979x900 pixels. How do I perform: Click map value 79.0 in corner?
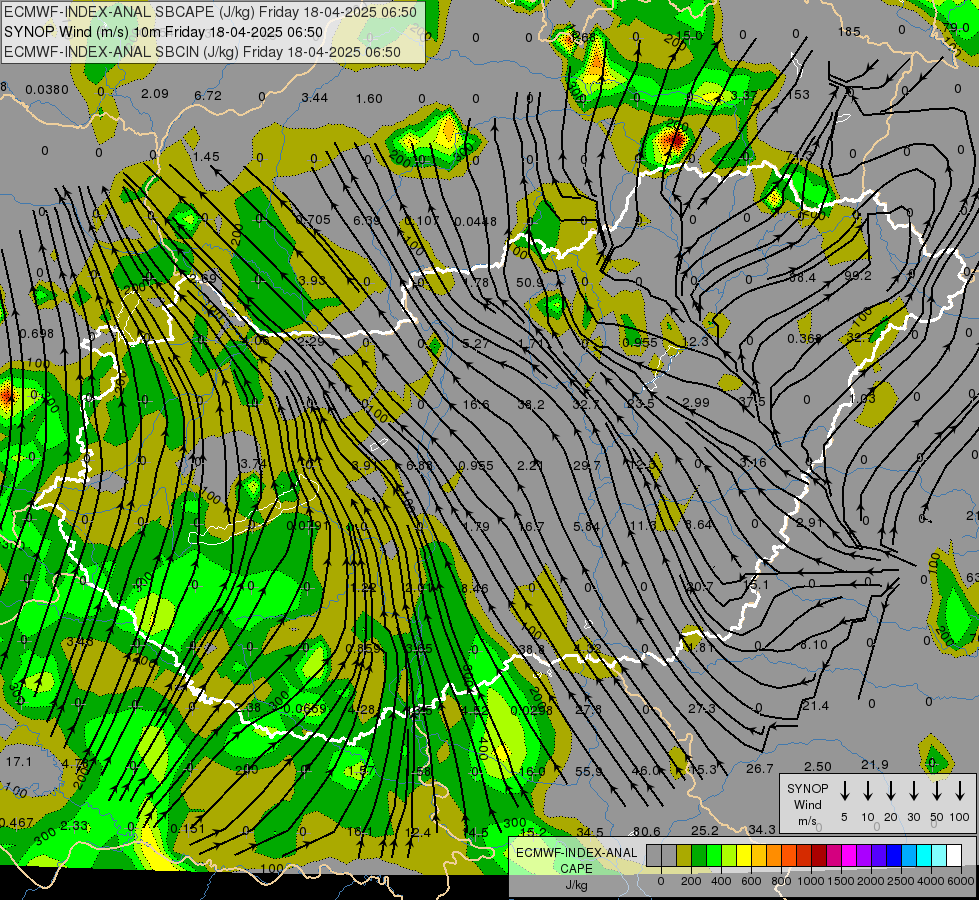point(955,27)
